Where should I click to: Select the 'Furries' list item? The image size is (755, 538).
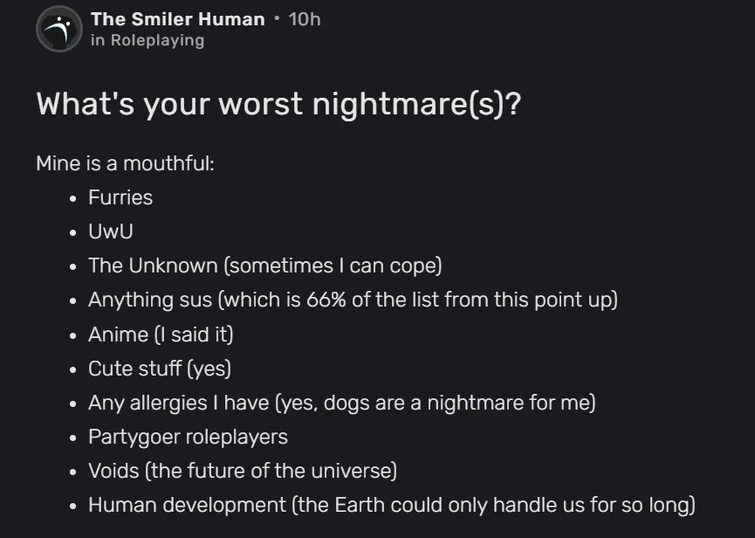120,198
